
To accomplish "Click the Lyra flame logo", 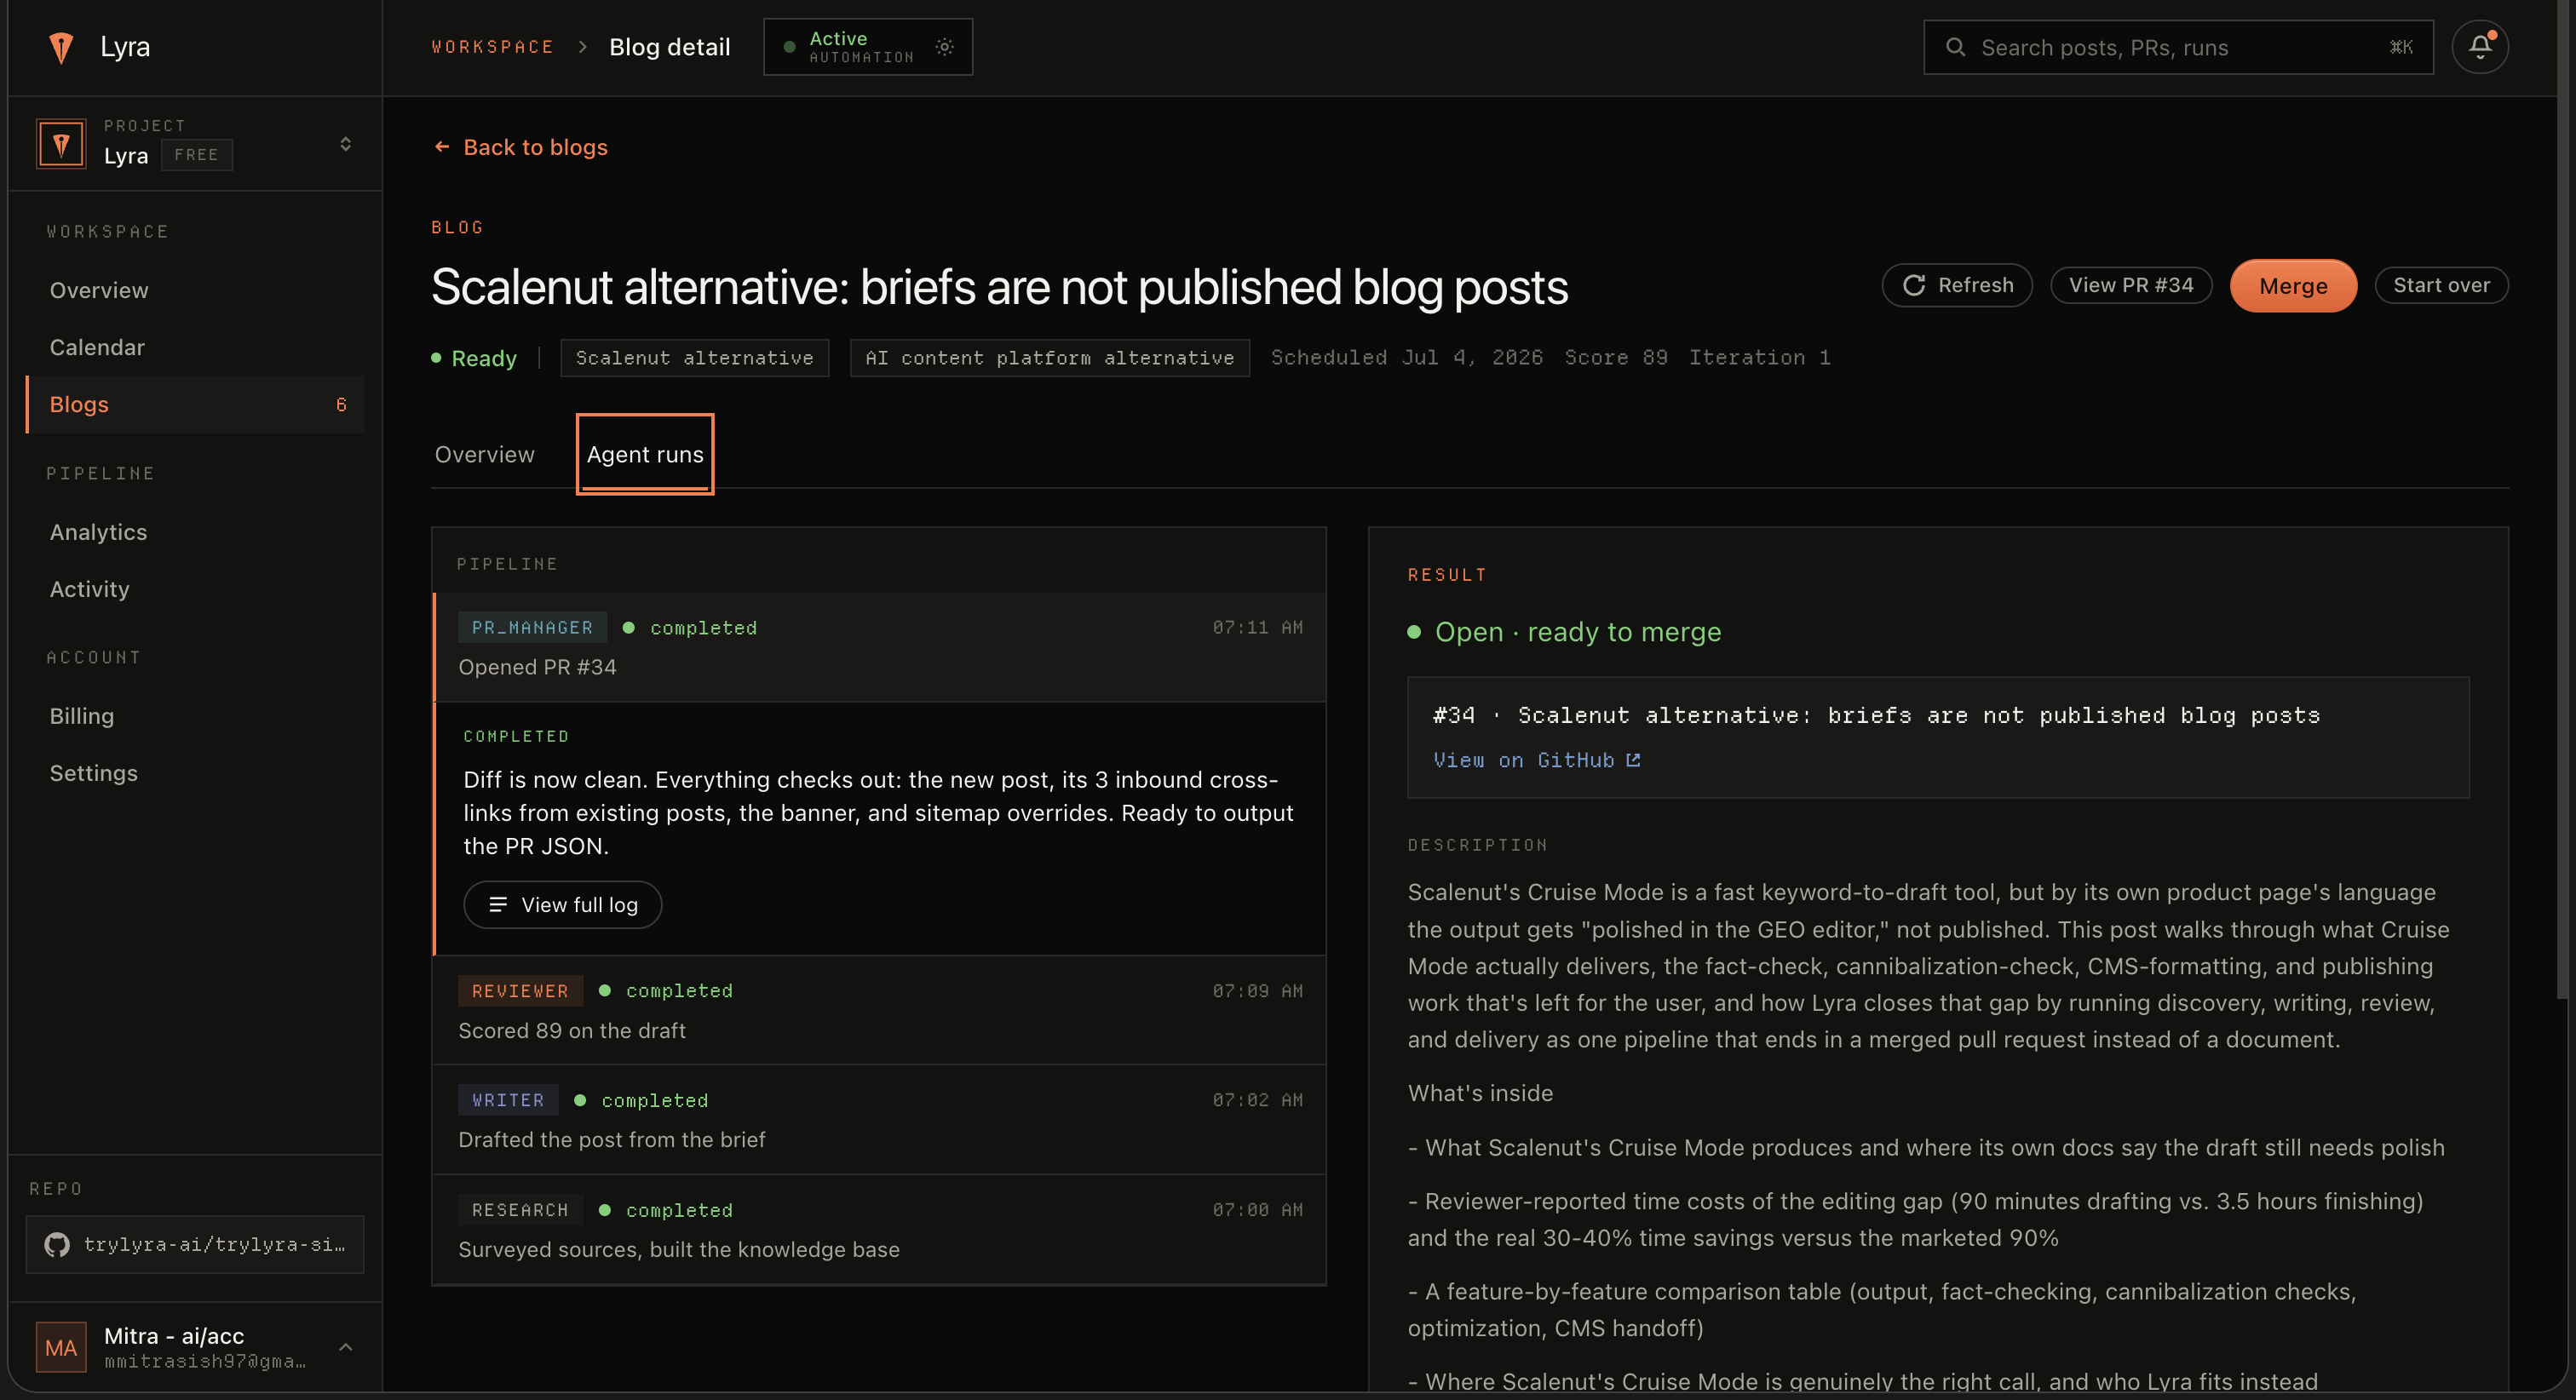I will point(61,47).
